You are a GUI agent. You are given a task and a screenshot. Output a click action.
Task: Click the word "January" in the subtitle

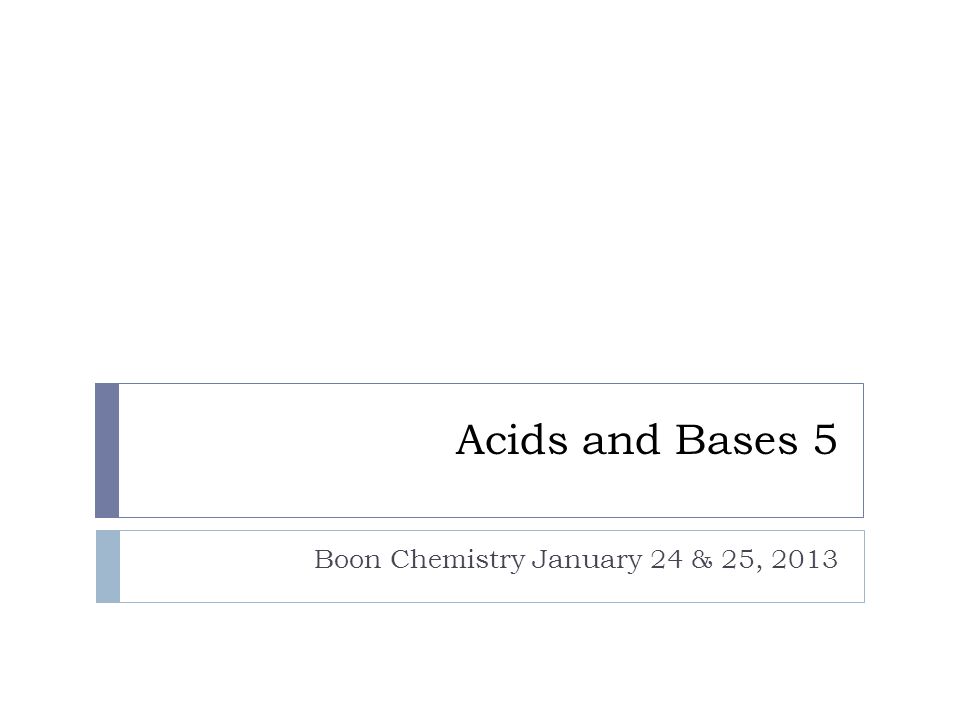[587, 561]
